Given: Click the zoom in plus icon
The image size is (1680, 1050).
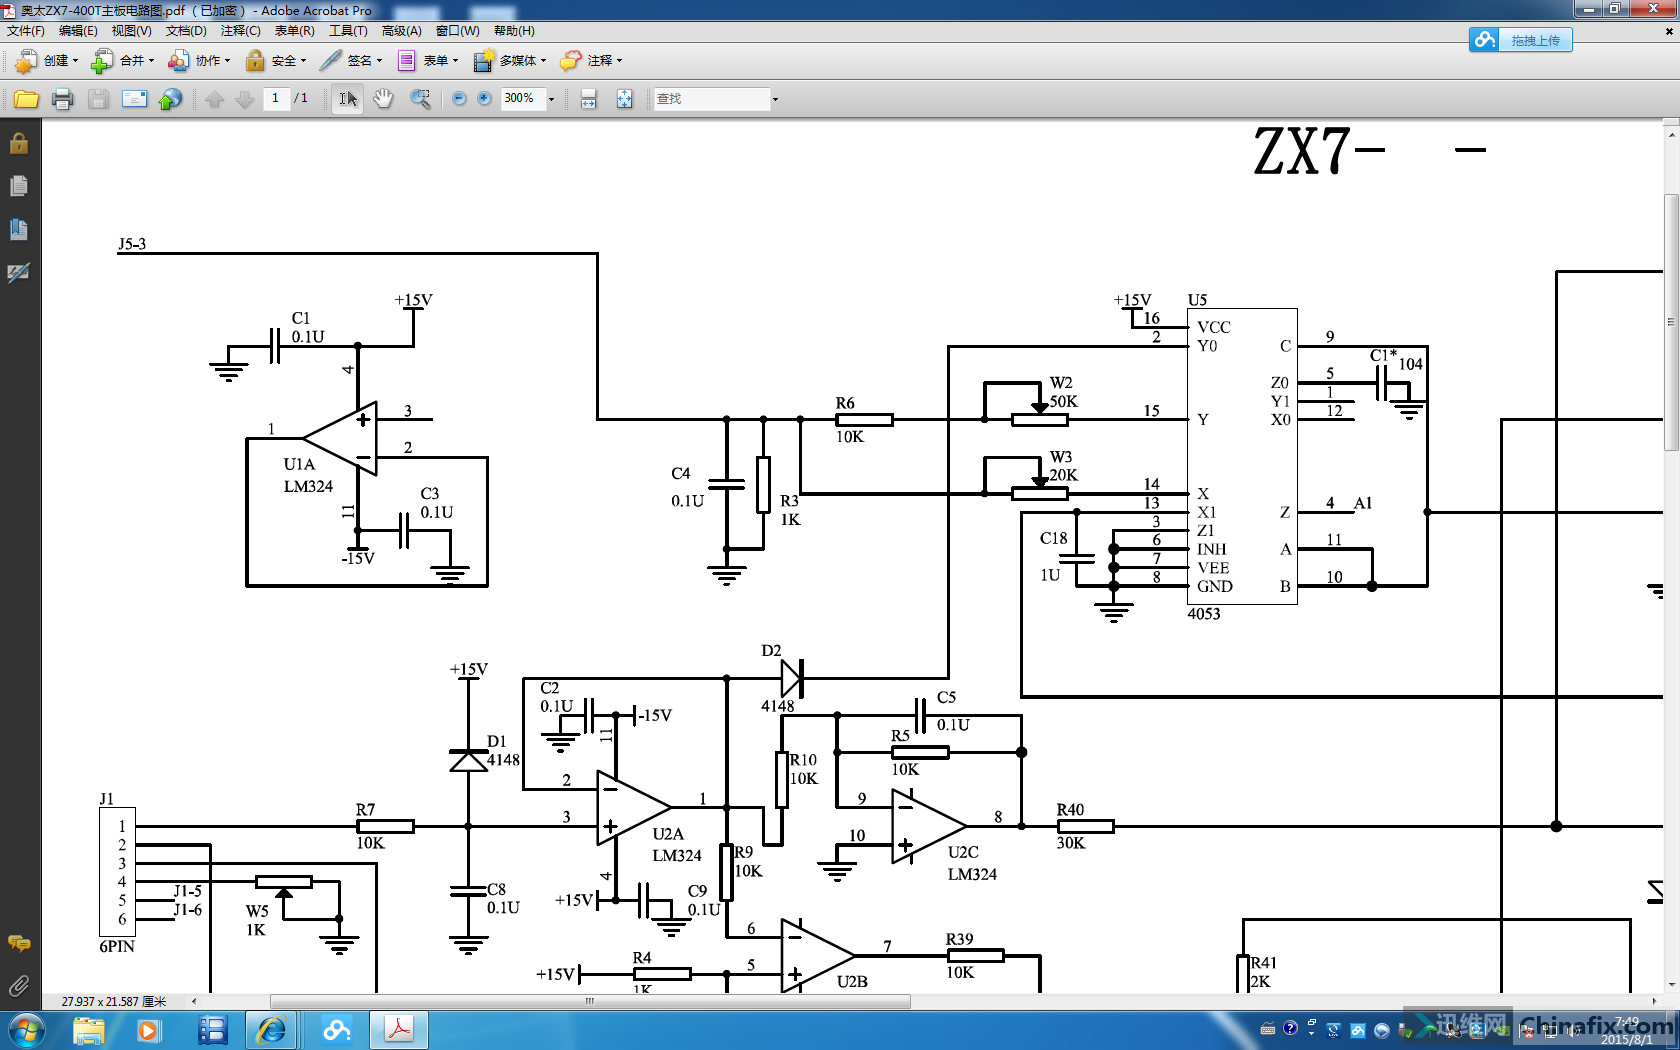Looking at the screenshot, I should pyautogui.click(x=484, y=99).
